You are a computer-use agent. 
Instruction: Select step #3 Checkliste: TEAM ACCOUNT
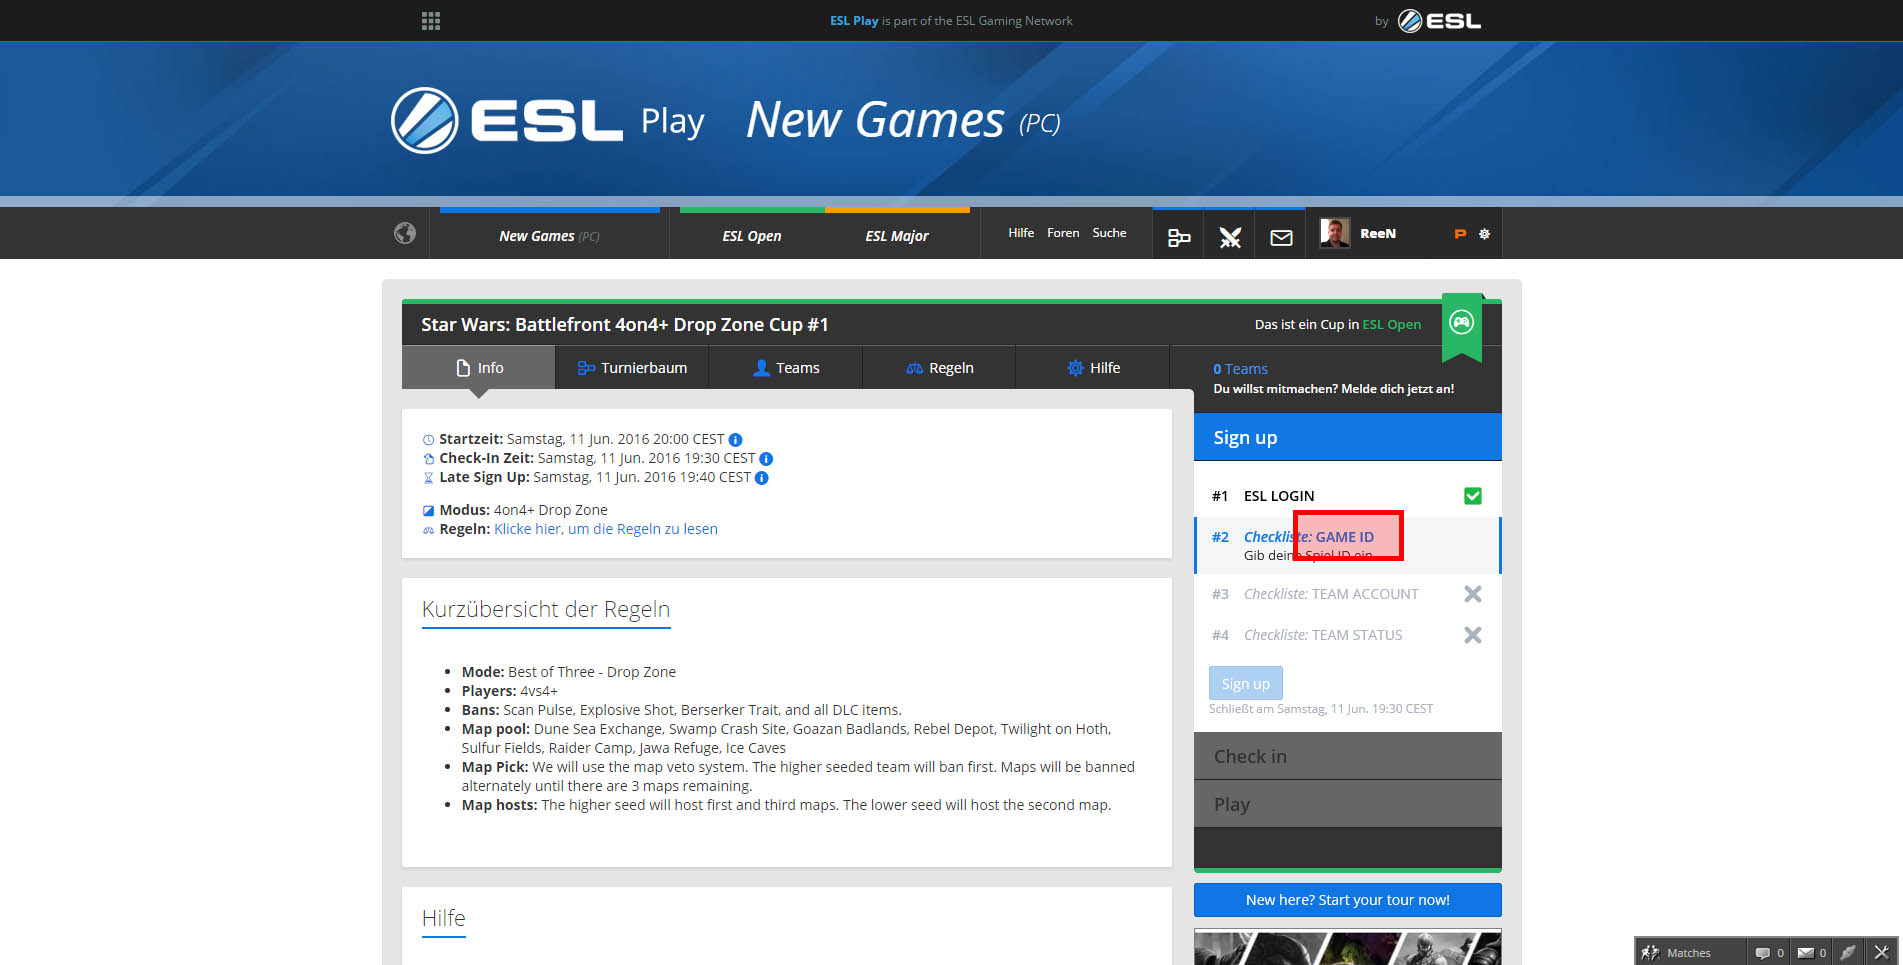pos(1347,594)
